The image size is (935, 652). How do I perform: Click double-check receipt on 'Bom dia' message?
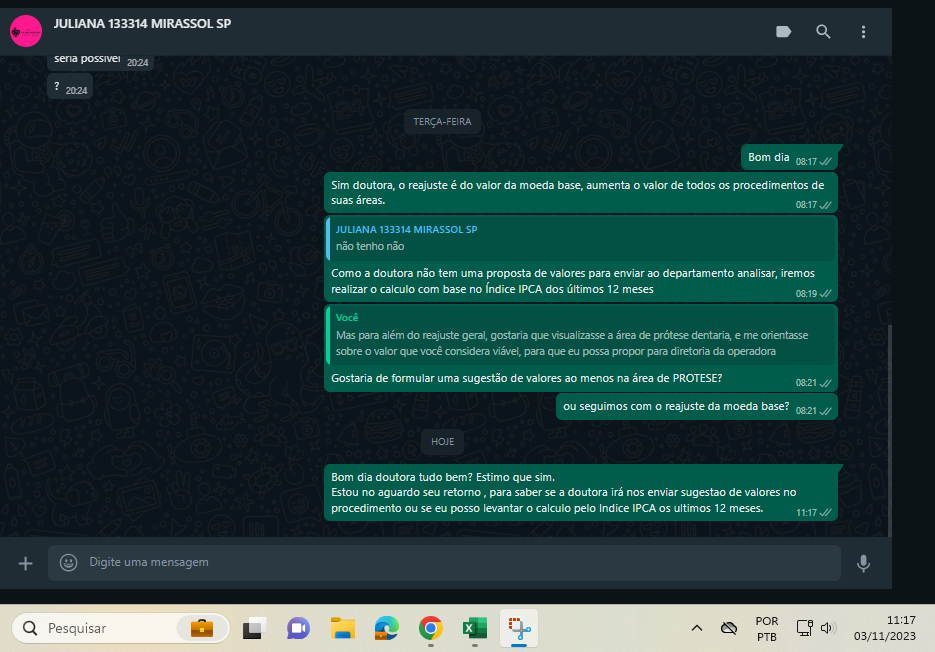pyautogui.click(x=826, y=162)
